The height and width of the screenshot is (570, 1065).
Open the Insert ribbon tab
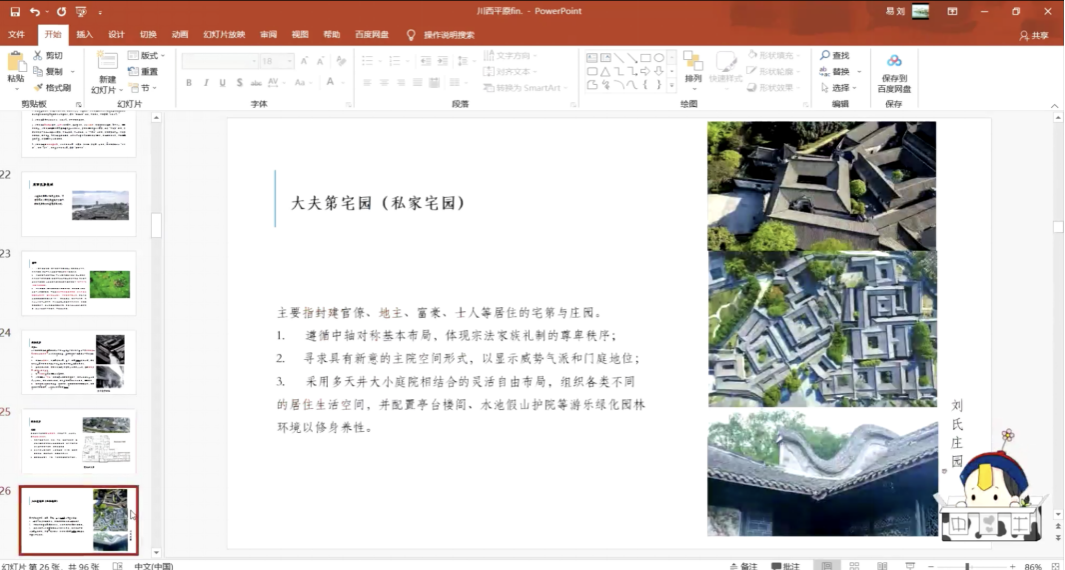pyautogui.click(x=85, y=34)
